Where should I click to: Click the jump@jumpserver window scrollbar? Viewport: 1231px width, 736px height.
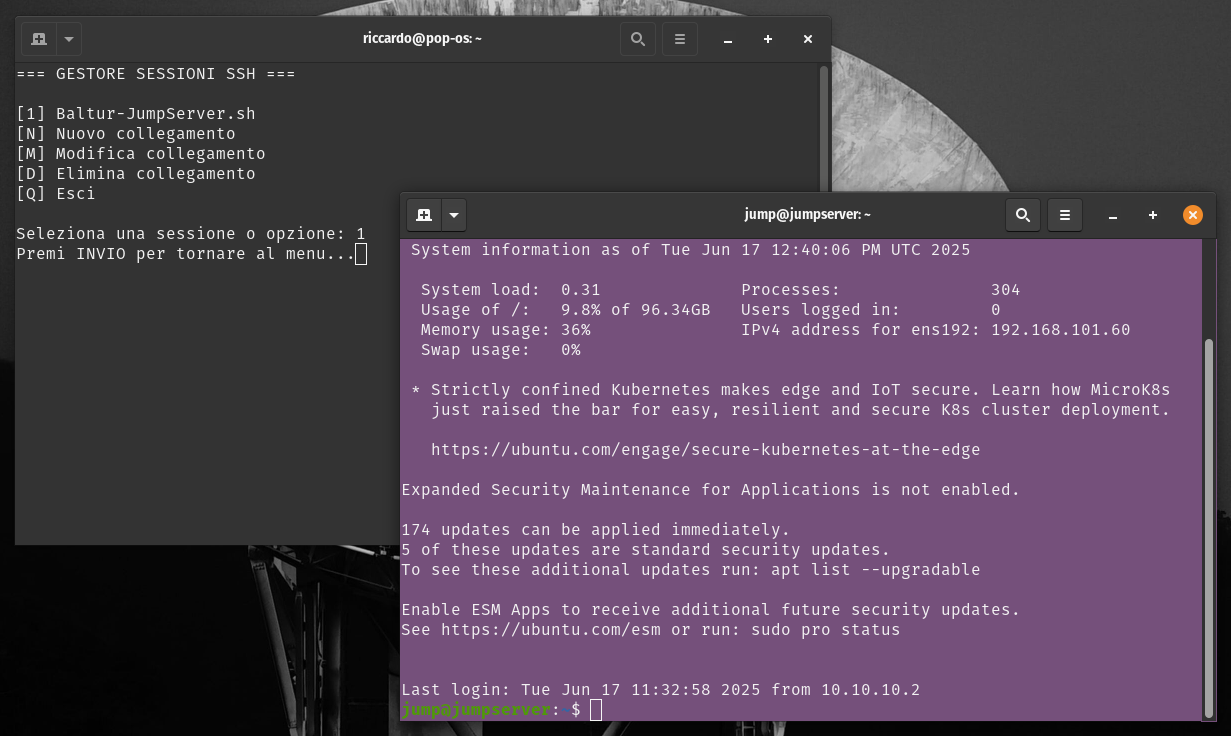(x=1208, y=528)
